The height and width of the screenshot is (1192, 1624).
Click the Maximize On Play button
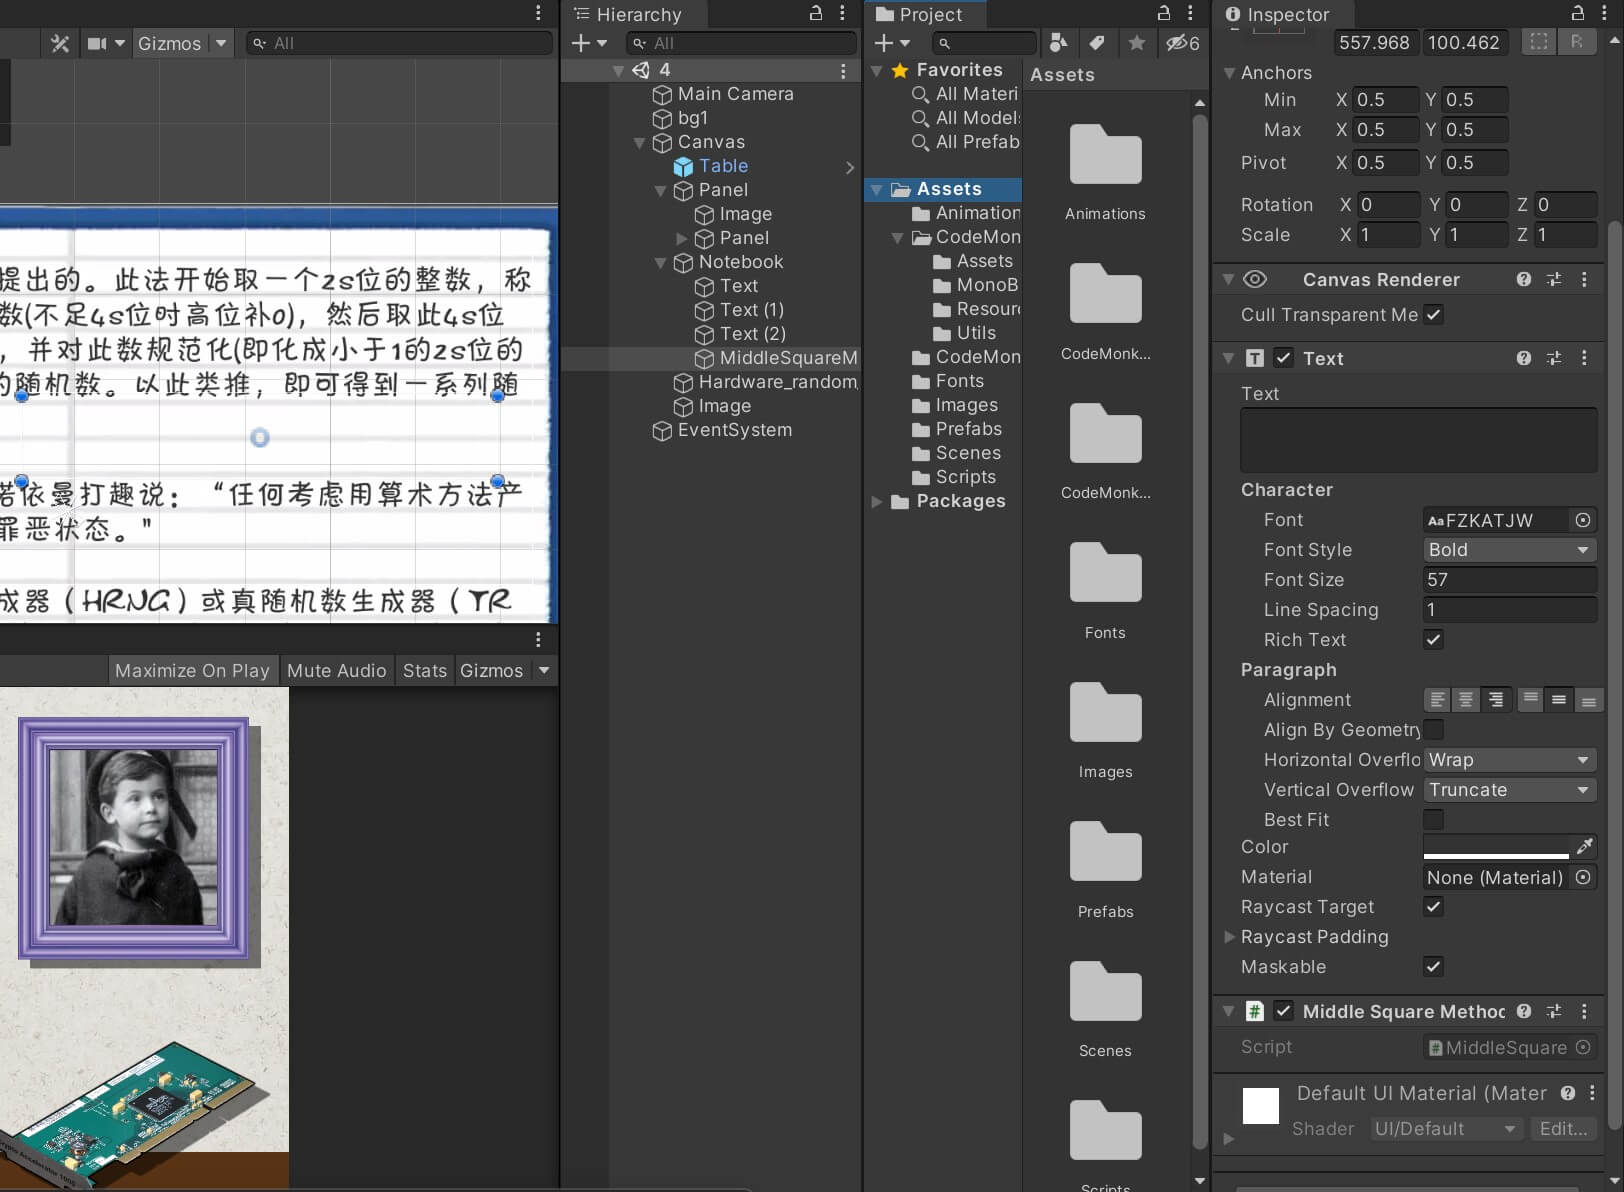click(192, 671)
